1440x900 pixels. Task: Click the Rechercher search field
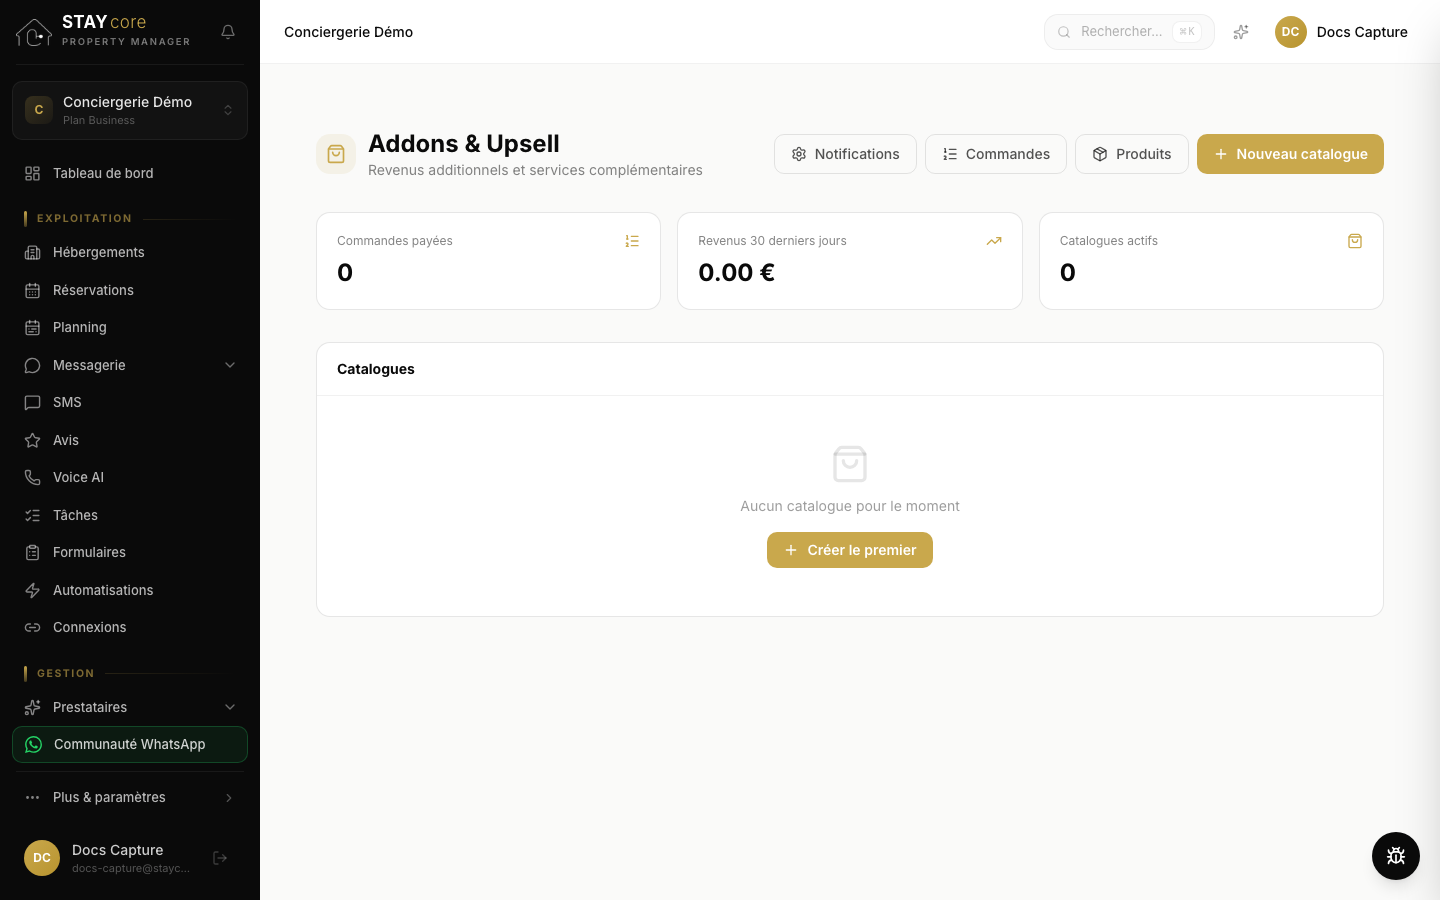coord(1129,32)
